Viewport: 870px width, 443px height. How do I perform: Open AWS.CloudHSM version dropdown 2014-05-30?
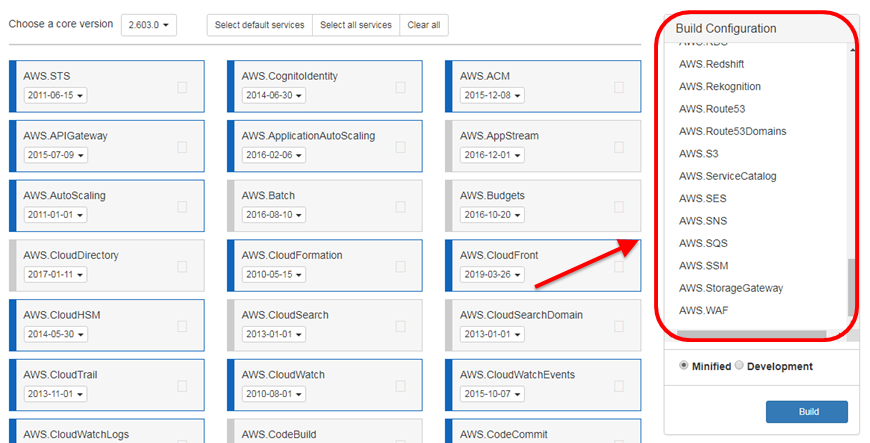click(x=55, y=334)
